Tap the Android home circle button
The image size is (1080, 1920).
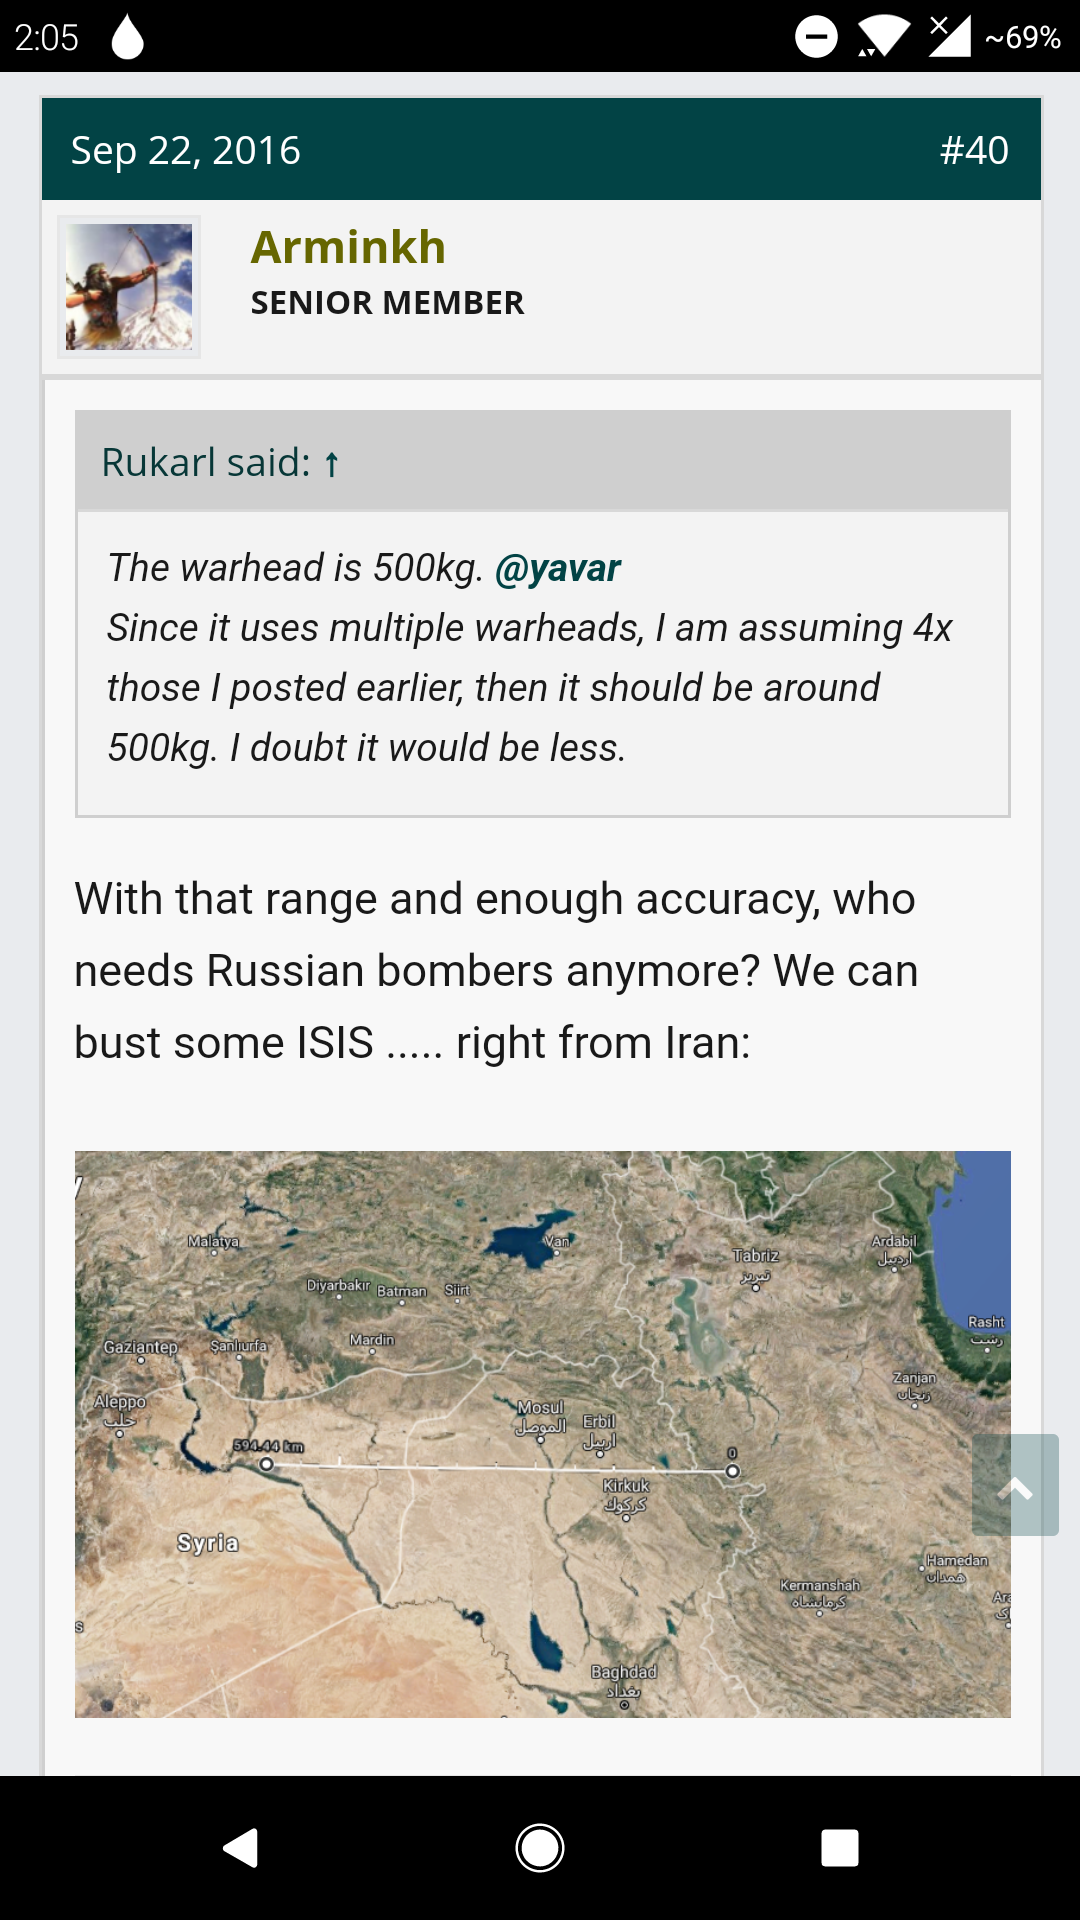(540, 1848)
